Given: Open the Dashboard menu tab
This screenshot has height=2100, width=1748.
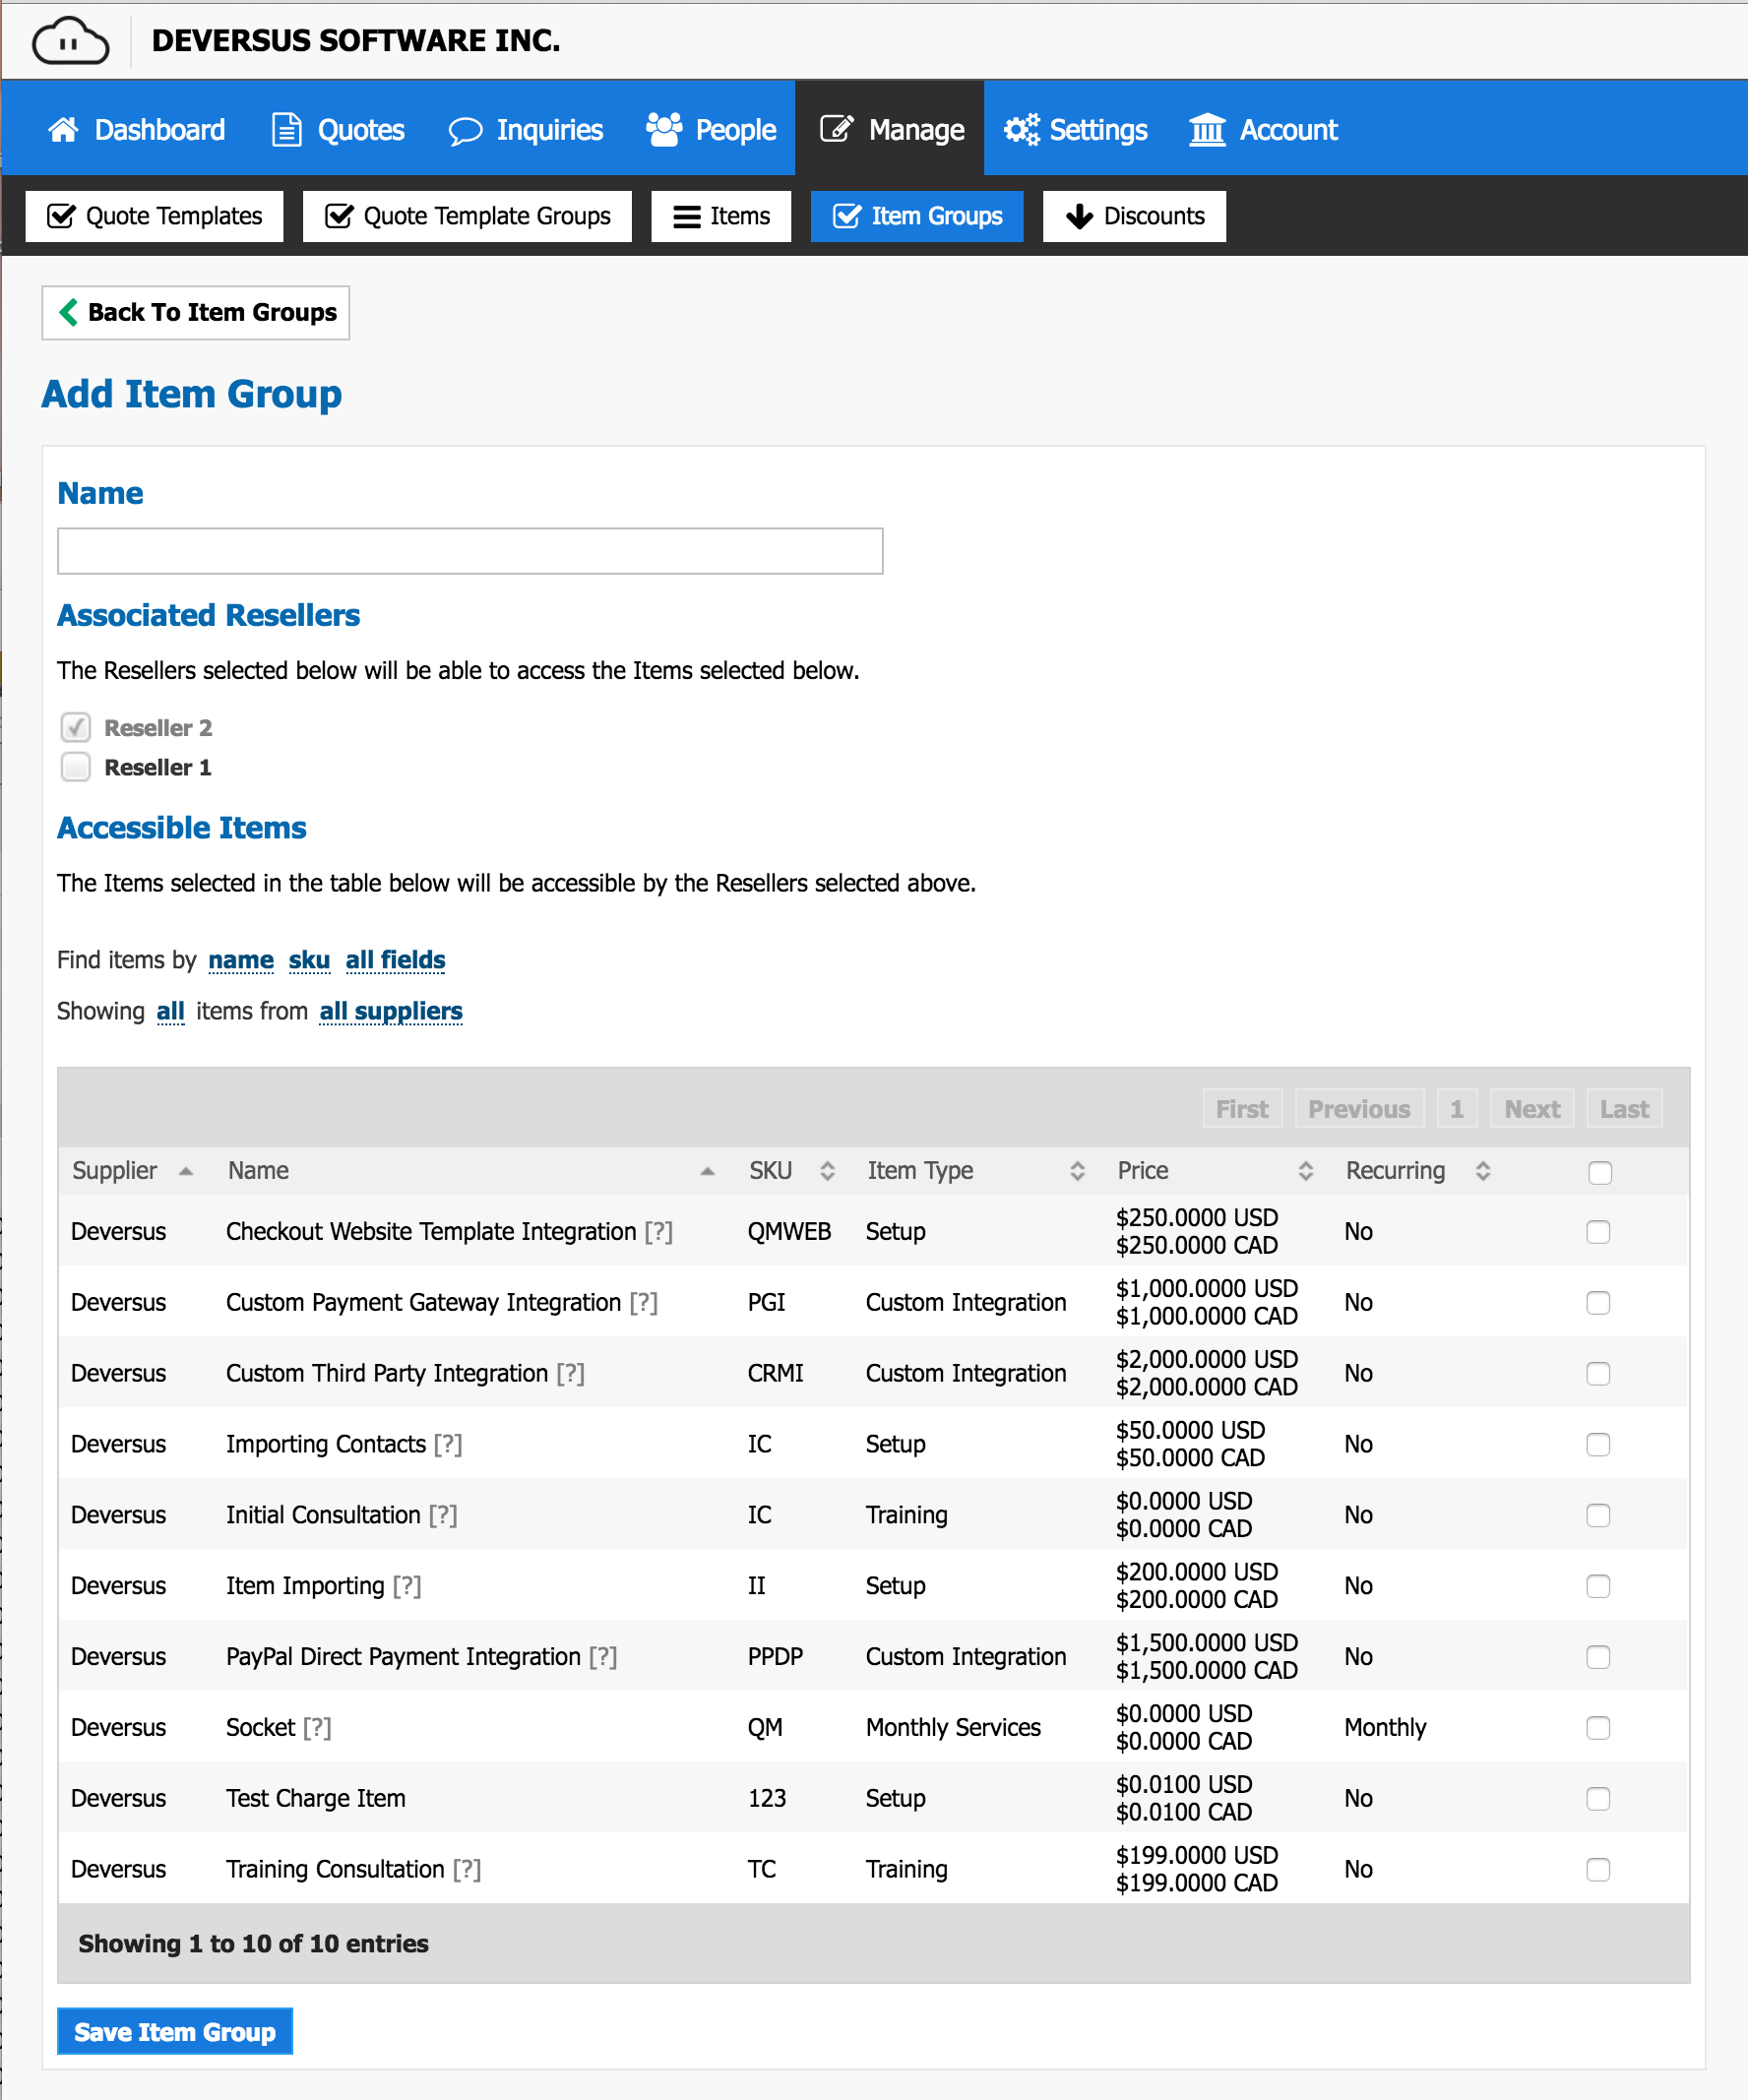Looking at the screenshot, I should click(137, 130).
